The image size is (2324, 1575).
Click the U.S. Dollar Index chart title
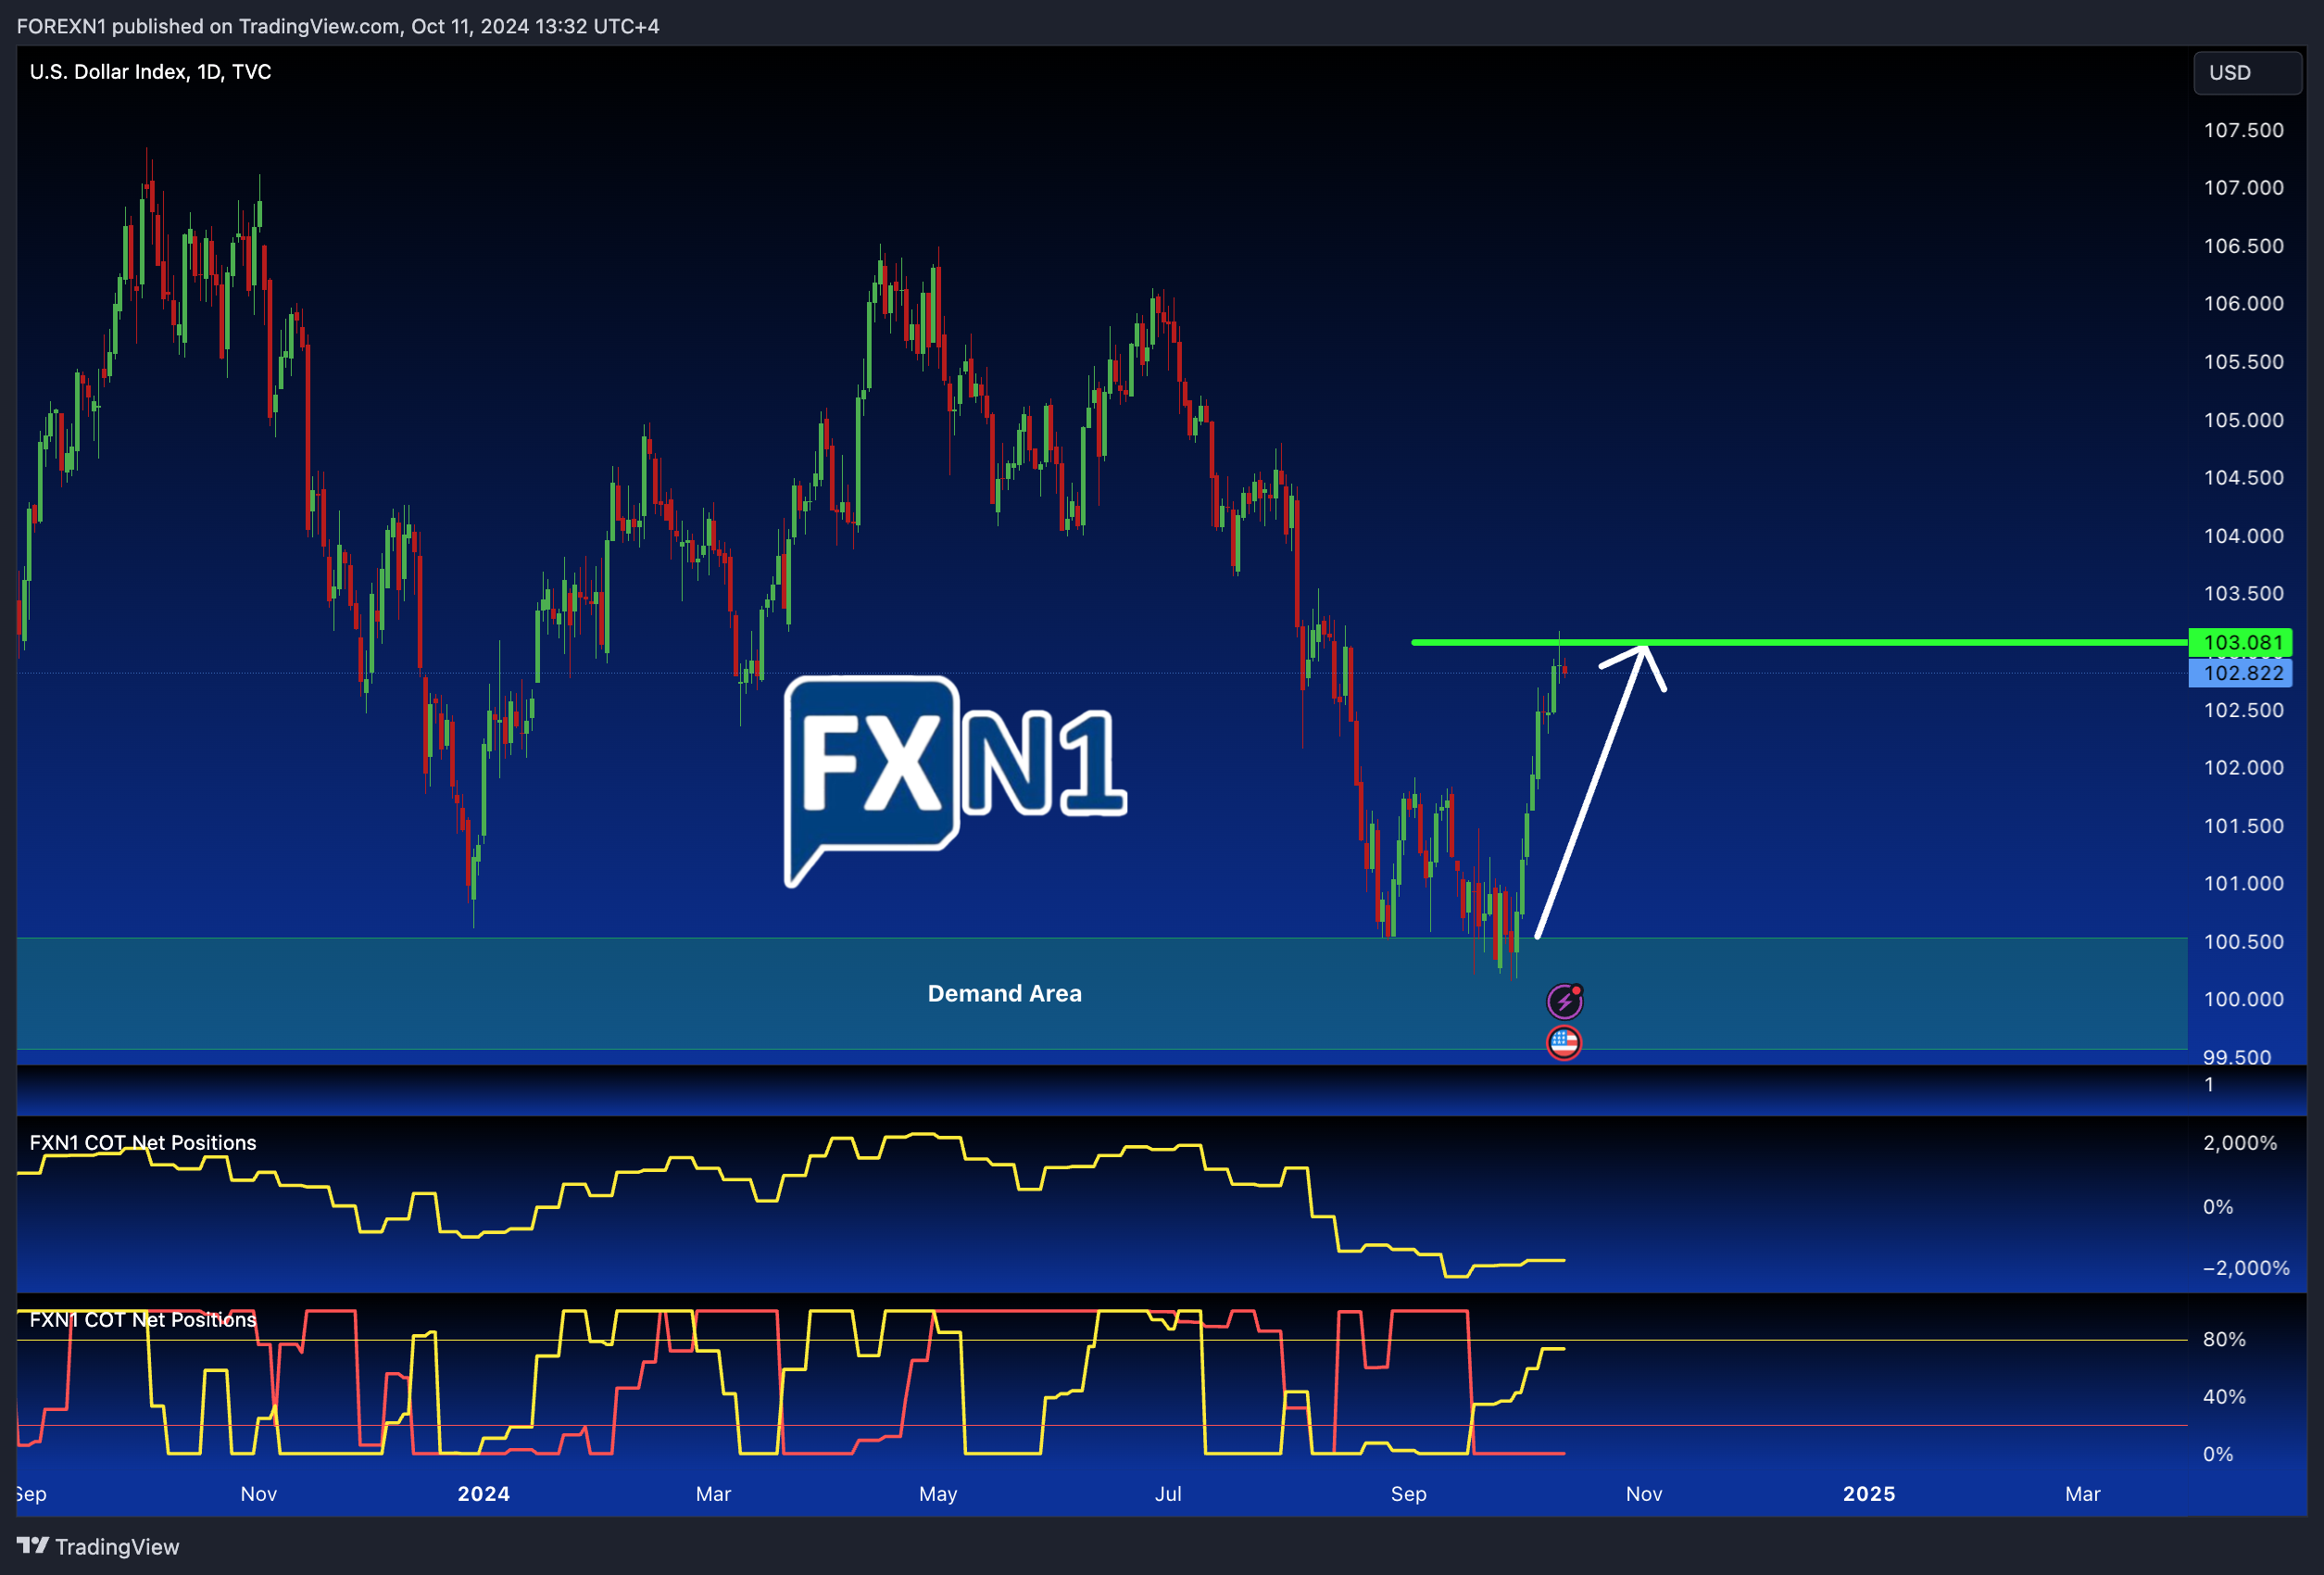point(150,72)
